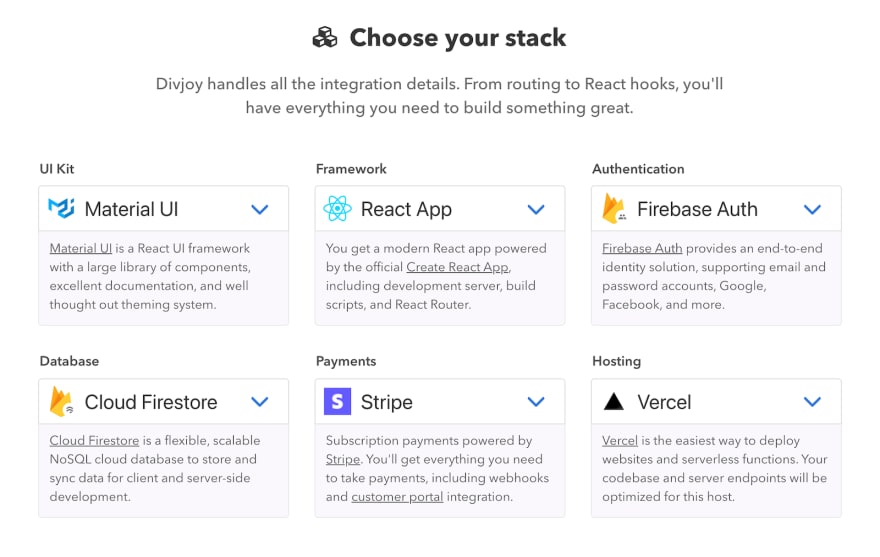Viewport: 880px width, 557px height.
Task: Click the Material UI logo icon
Action: 61,208
